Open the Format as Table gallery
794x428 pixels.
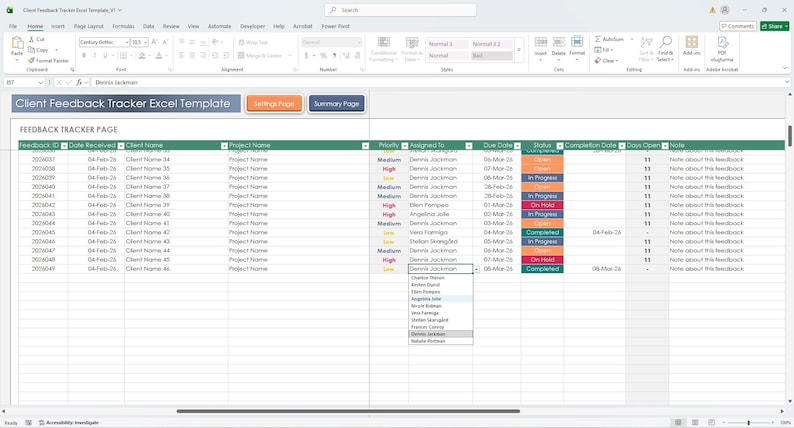point(412,49)
